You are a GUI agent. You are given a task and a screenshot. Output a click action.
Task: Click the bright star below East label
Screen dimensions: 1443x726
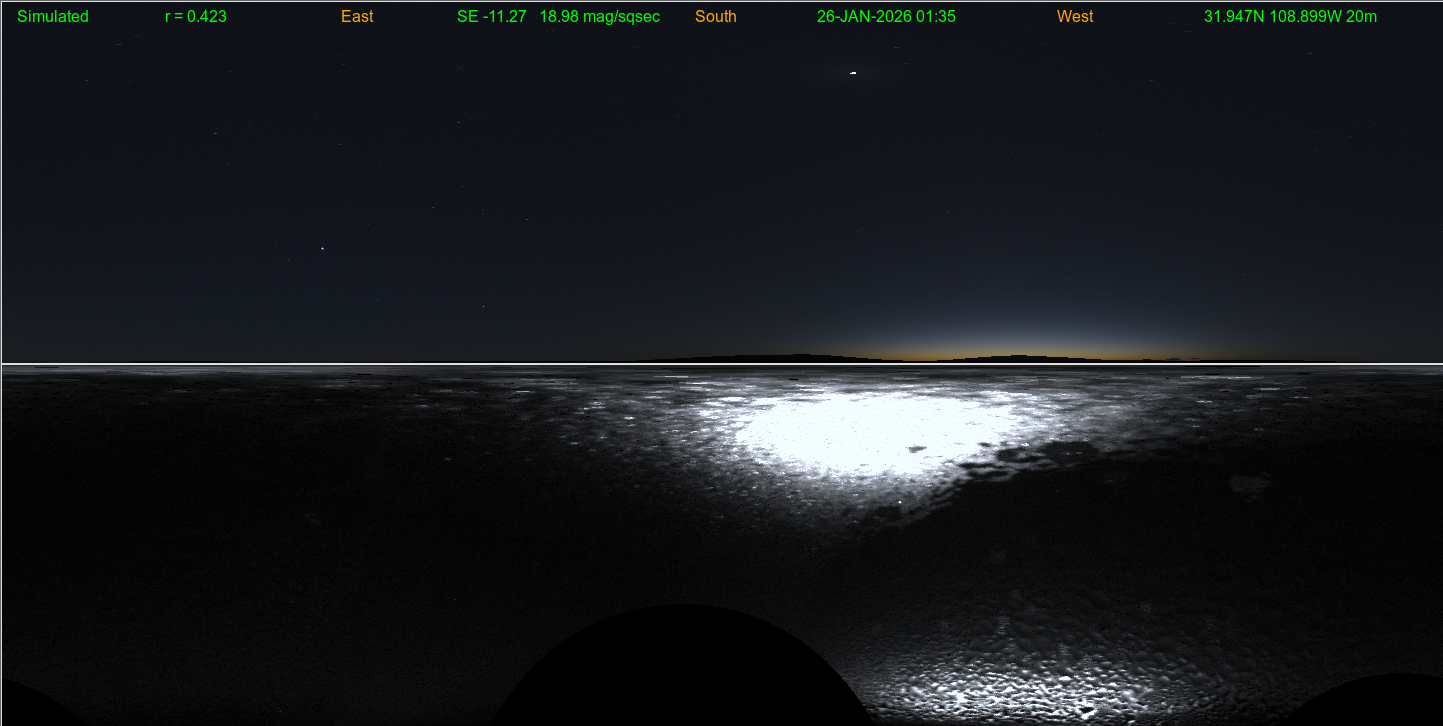tap(322, 248)
